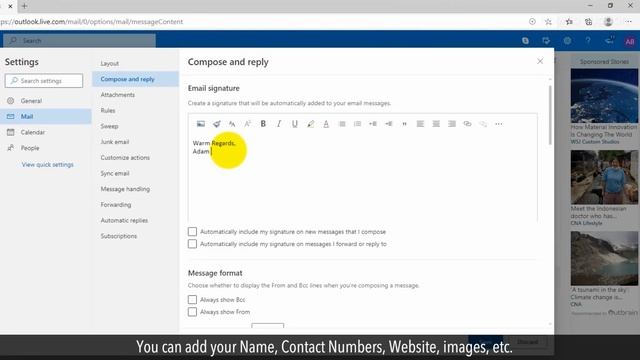Insert pictures inline in signature toolbar
The image size is (640, 360).
[x=201, y=124]
